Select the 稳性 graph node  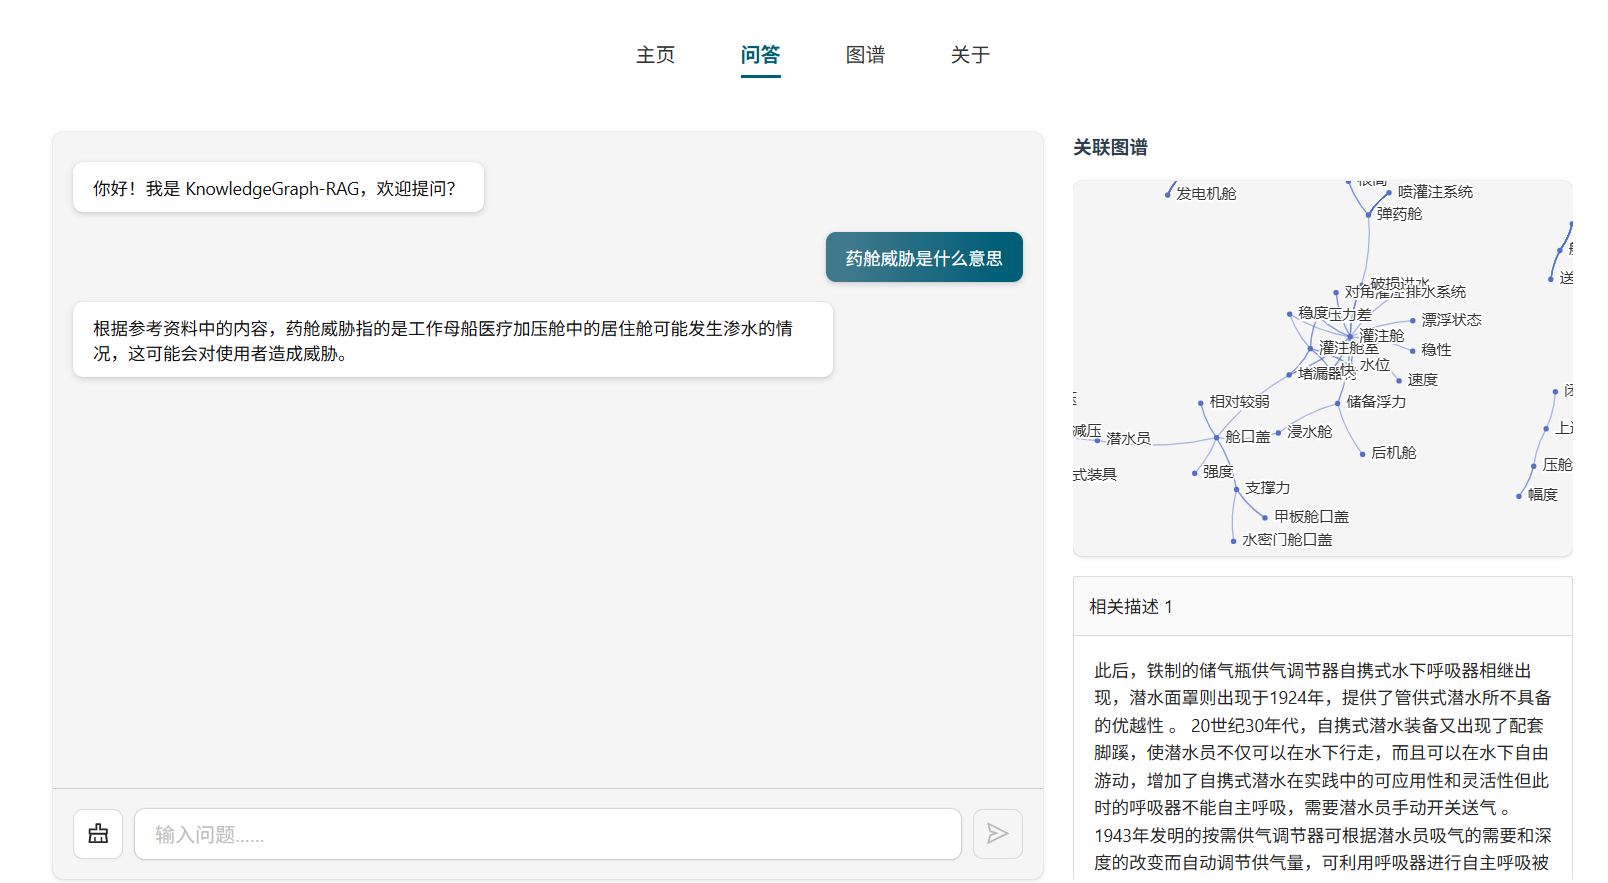tap(1413, 350)
